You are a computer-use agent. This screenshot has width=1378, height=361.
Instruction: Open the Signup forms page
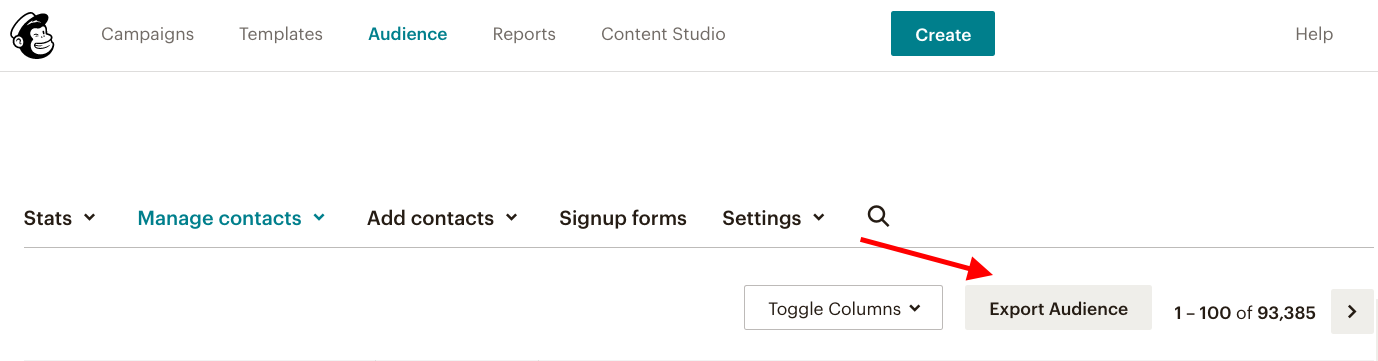pos(623,218)
